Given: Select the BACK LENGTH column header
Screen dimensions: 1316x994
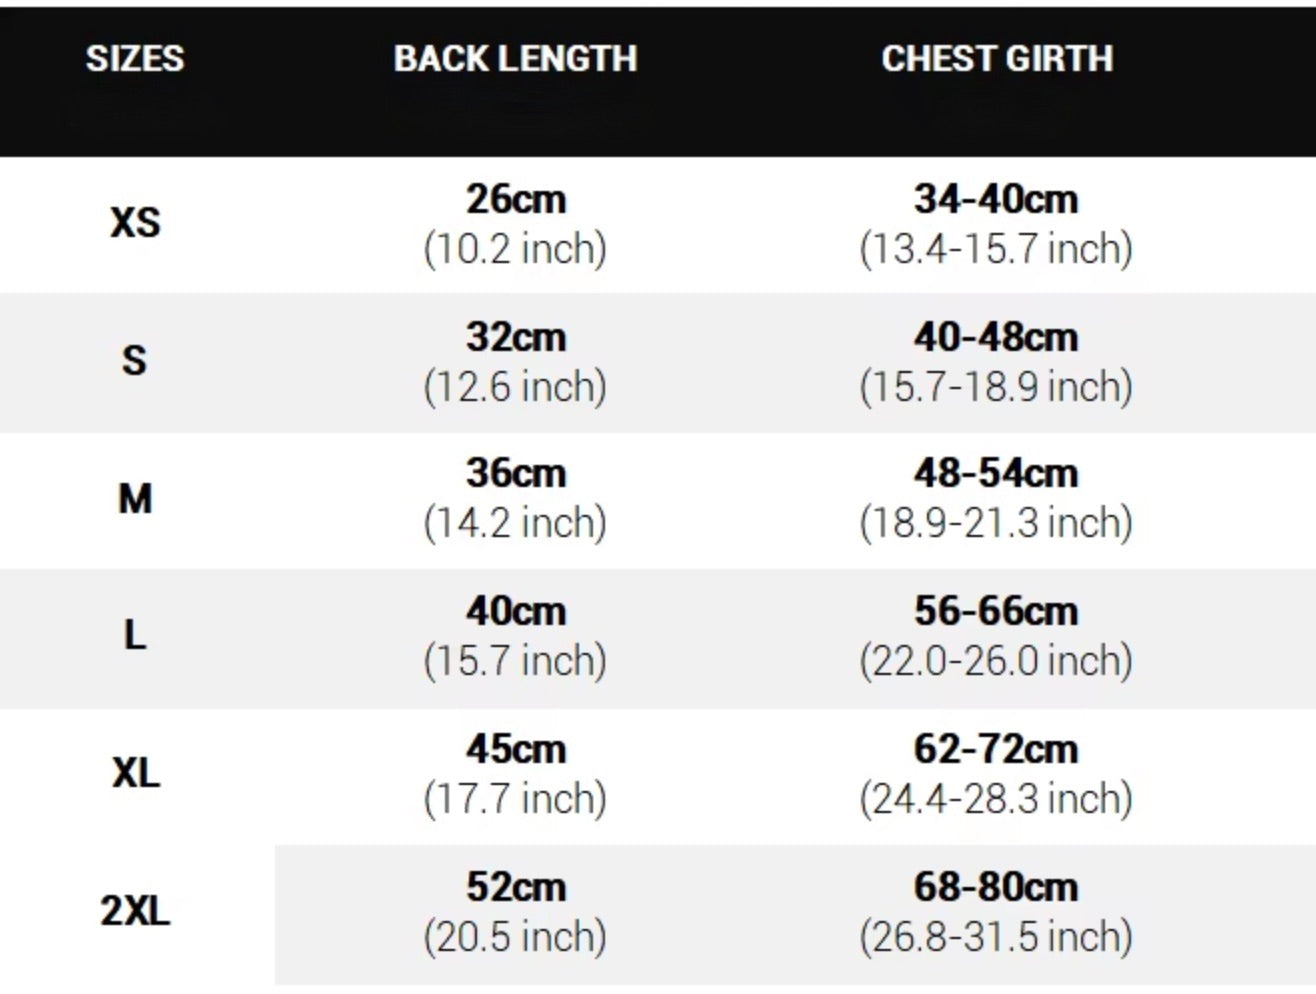Looking at the screenshot, I should tap(515, 59).
